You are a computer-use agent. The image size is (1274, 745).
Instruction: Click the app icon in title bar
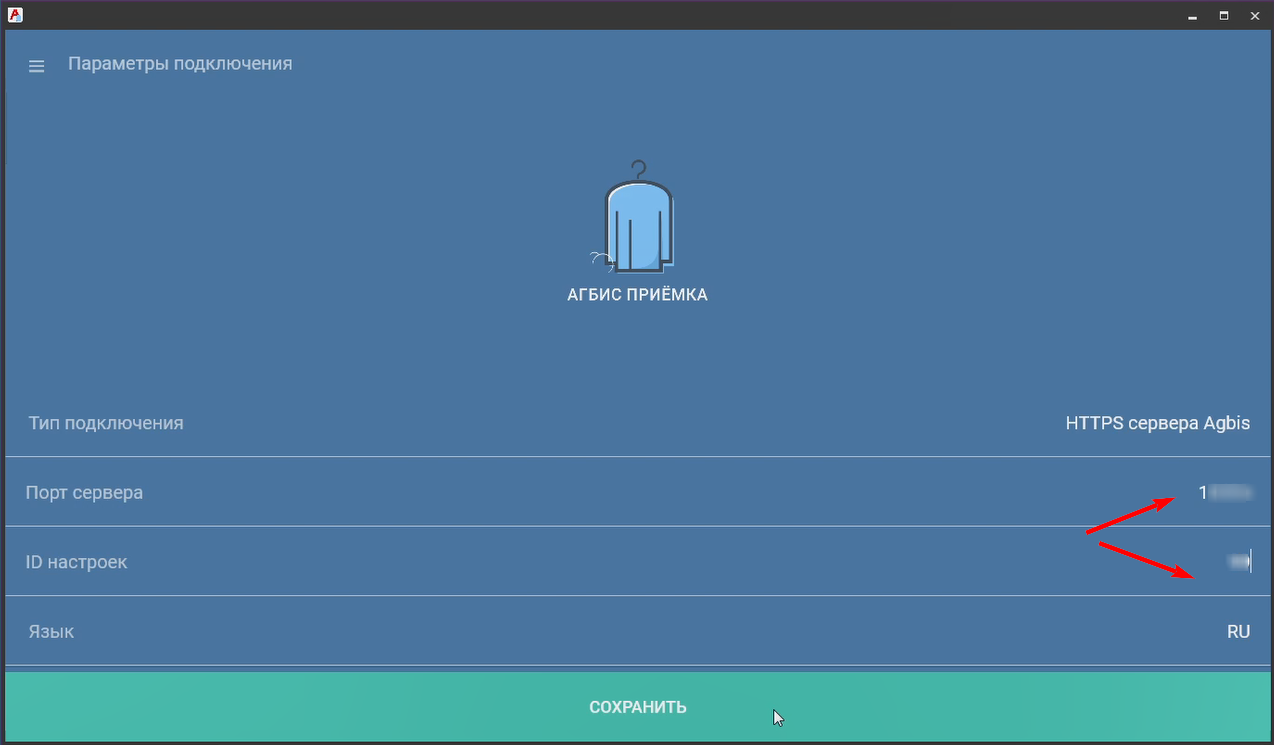click(x=14, y=14)
